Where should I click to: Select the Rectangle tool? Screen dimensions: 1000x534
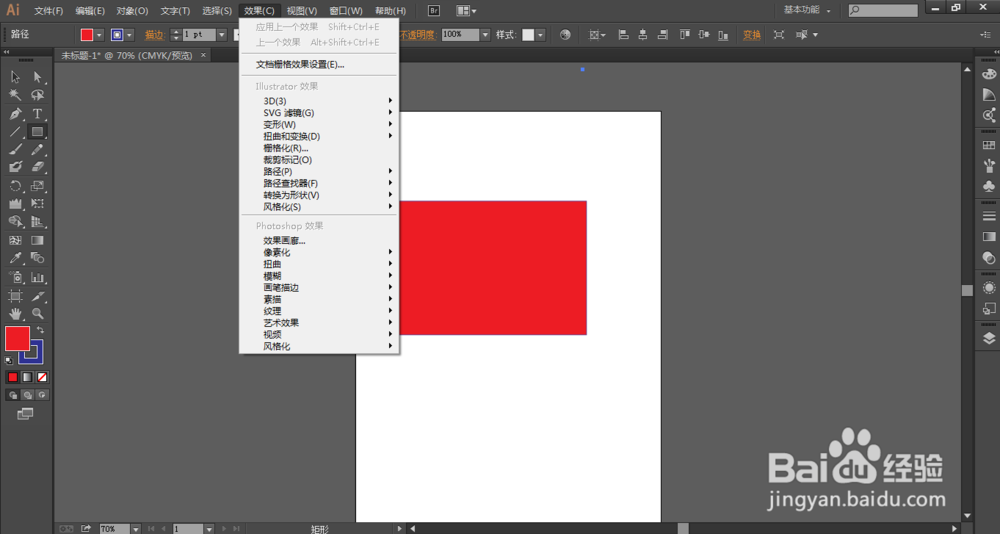coord(38,131)
